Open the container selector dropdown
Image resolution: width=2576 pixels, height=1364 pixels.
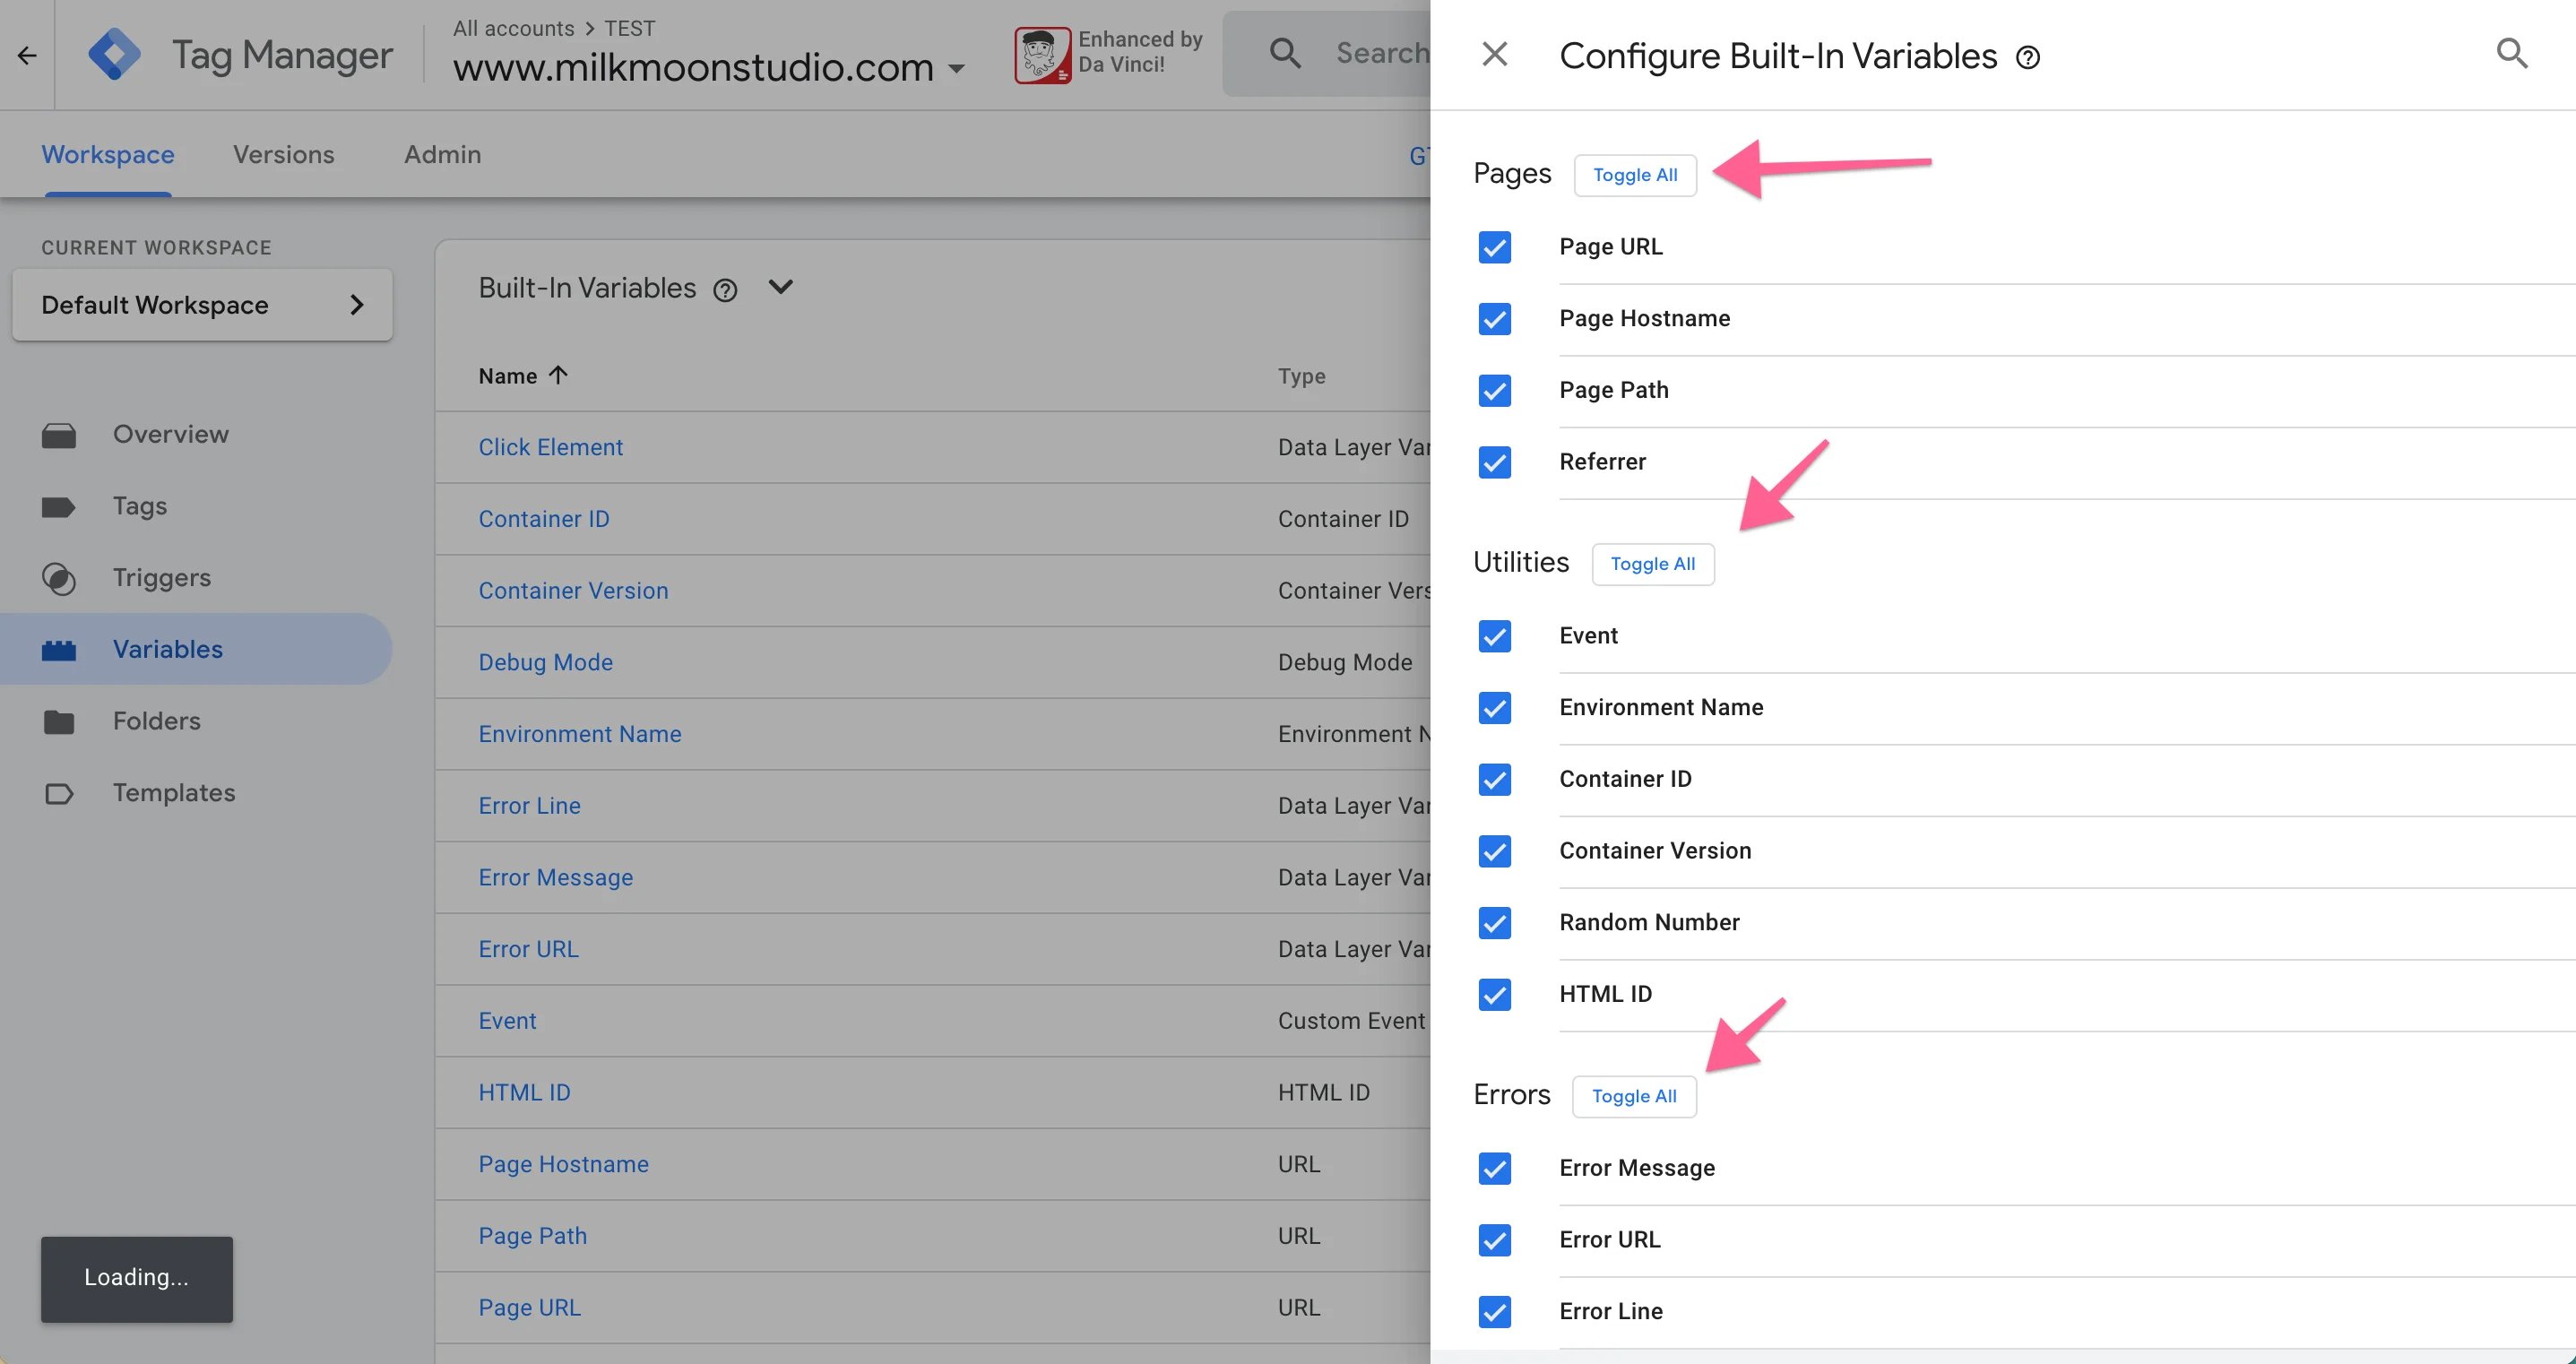[956, 68]
